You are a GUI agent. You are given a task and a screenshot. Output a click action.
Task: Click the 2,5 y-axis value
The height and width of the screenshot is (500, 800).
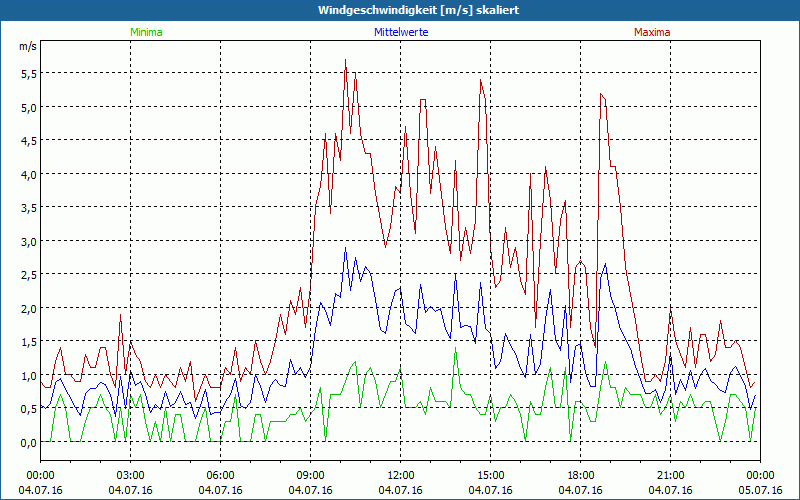(29, 275)
